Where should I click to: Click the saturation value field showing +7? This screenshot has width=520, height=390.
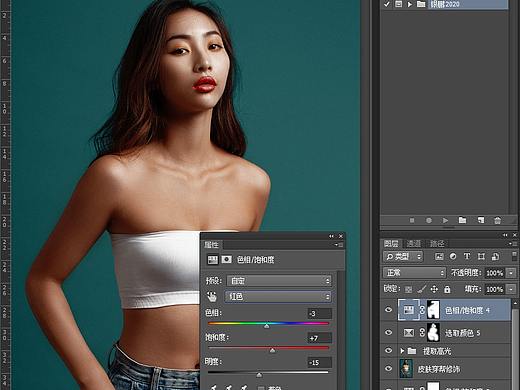319,338
